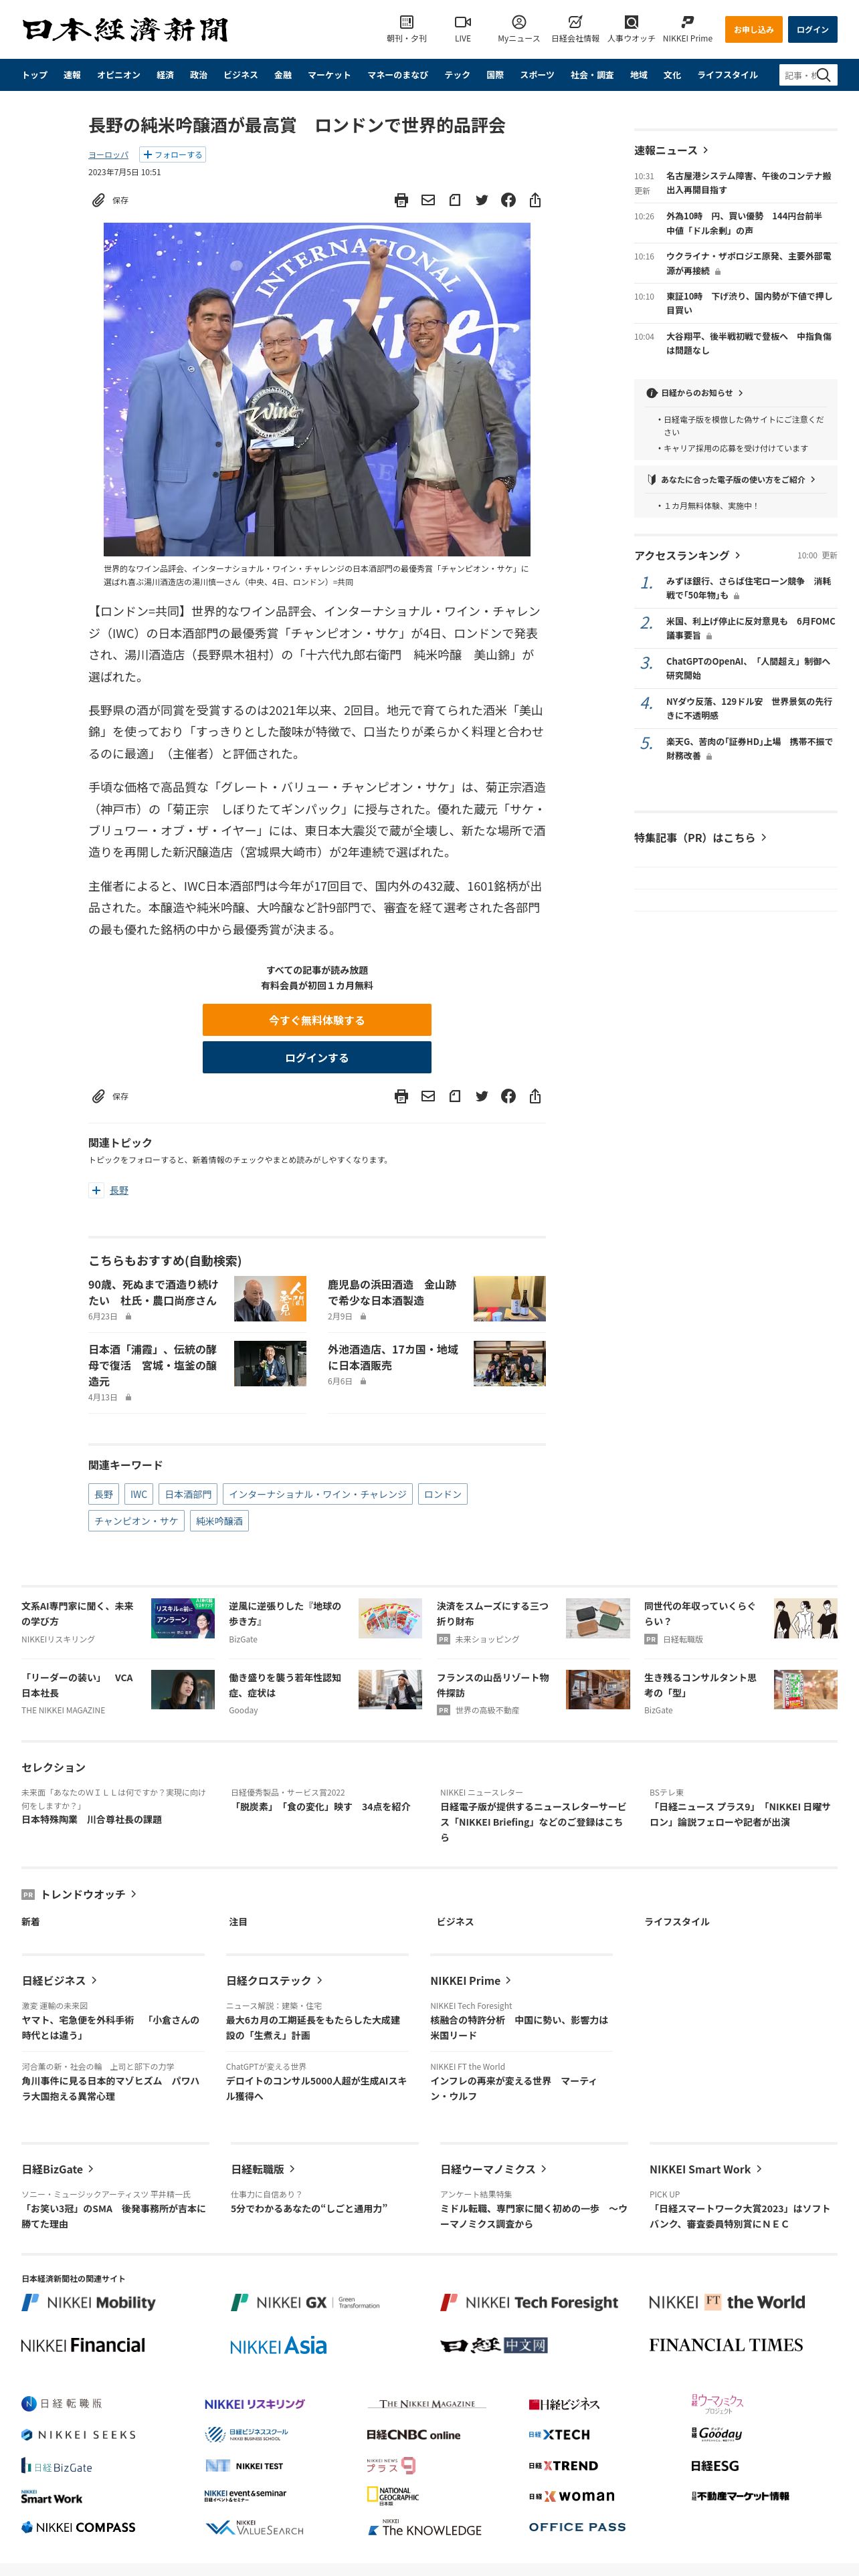Open the FINANCIAL TIMES logo link
This screenshot has width=859, height=2576.
(x=726, y=2345)
